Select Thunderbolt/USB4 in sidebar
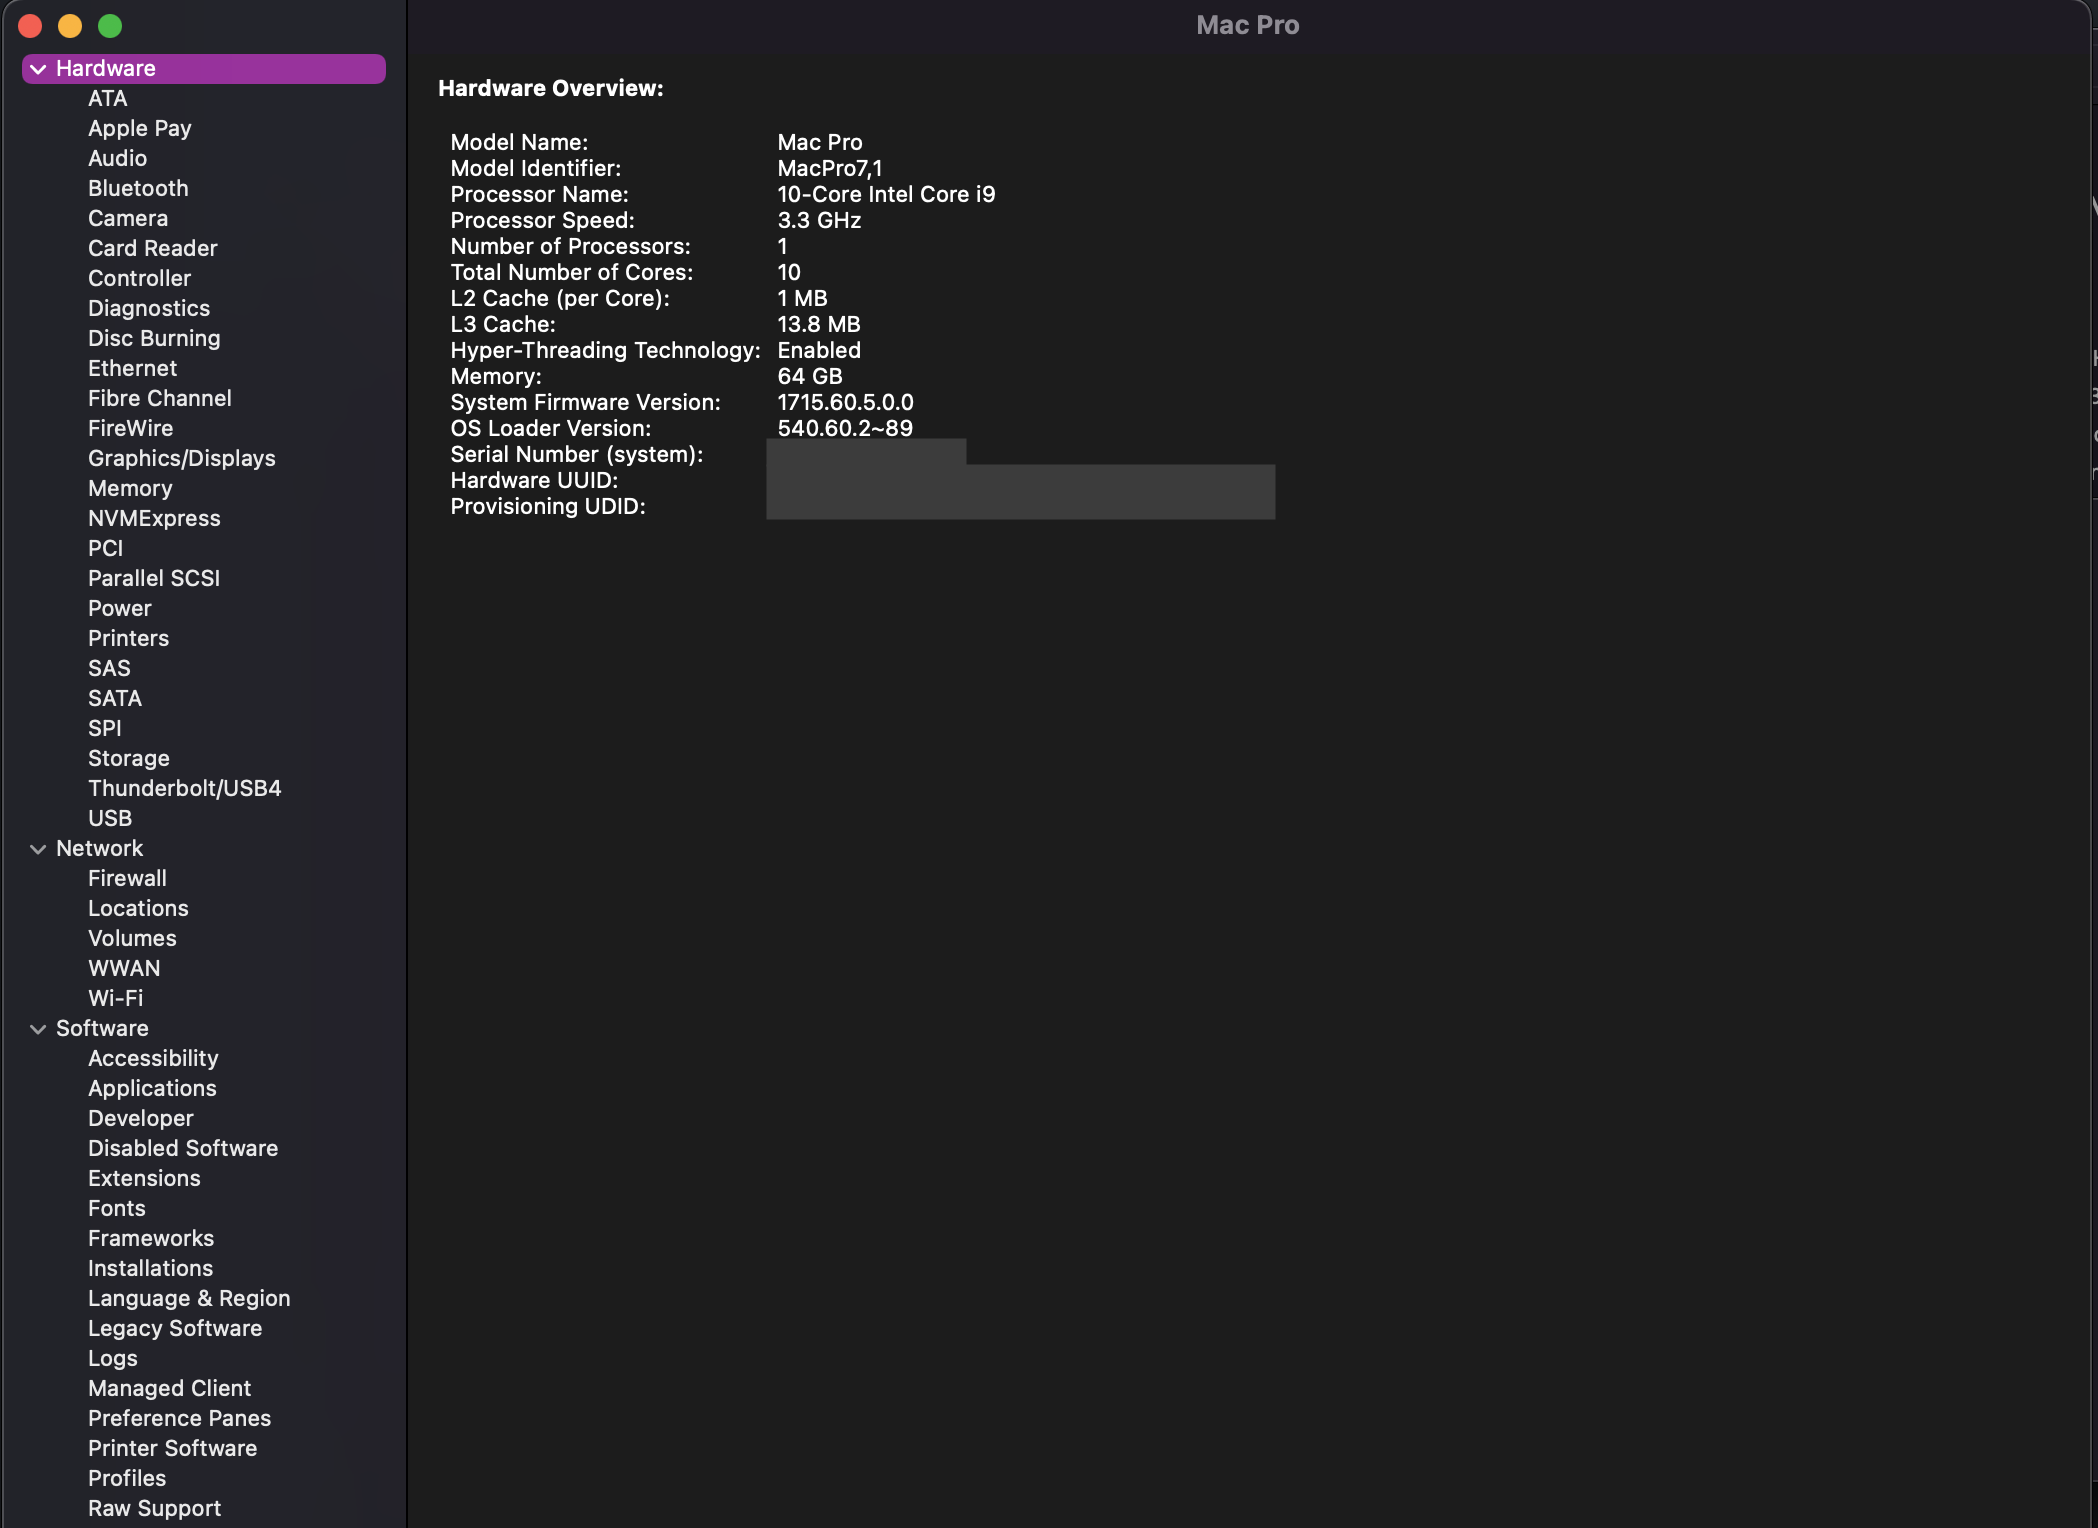The width and height of the screenshot is (2098, 1528). 184,788
